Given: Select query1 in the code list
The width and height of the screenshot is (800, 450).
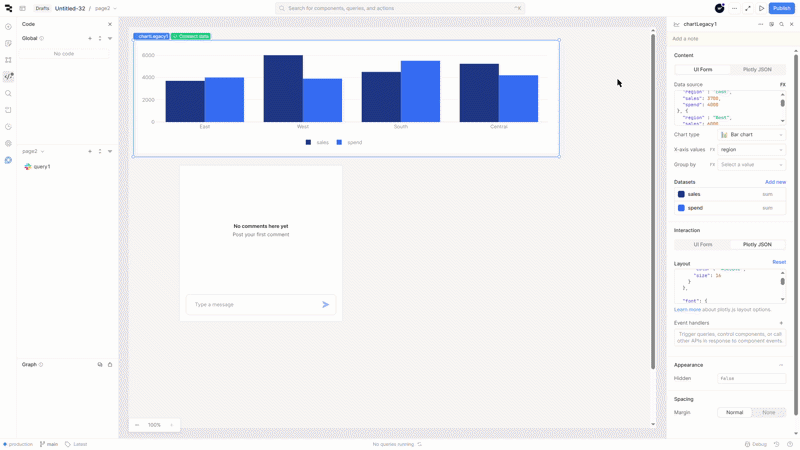Looking at the screenshot, I should [x=41, y=167].
